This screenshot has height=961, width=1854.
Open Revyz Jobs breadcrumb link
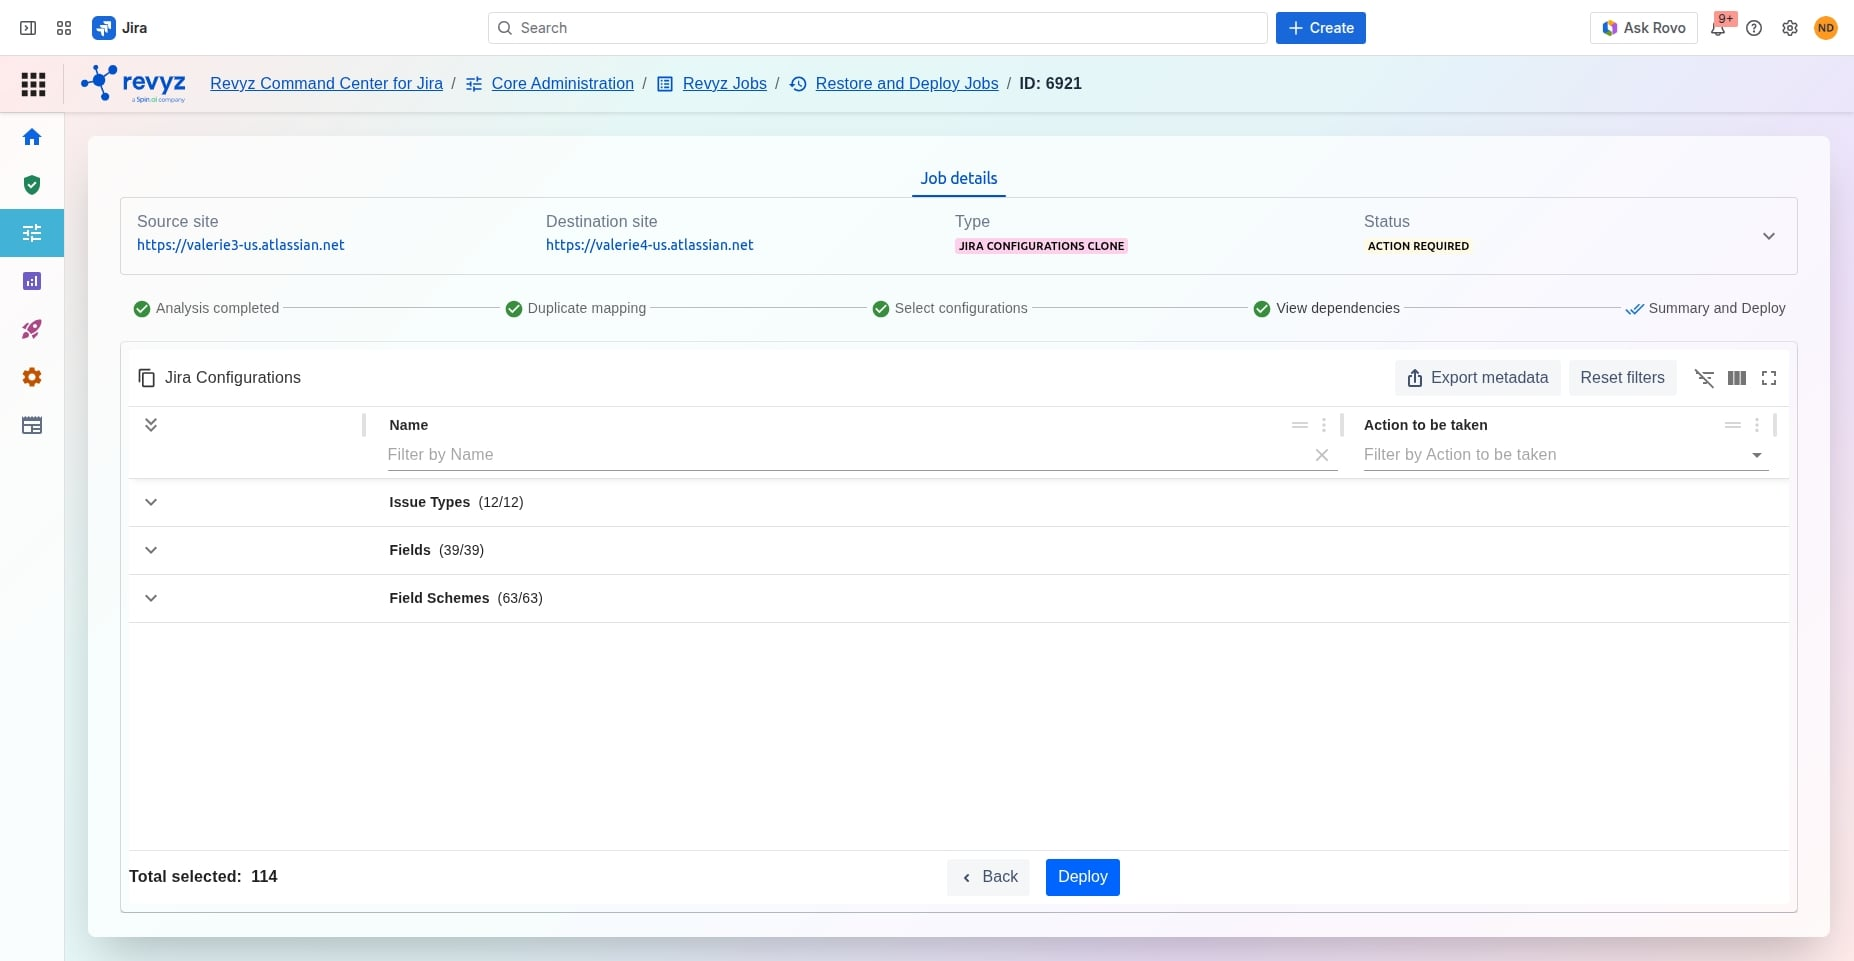pos(725,84)
